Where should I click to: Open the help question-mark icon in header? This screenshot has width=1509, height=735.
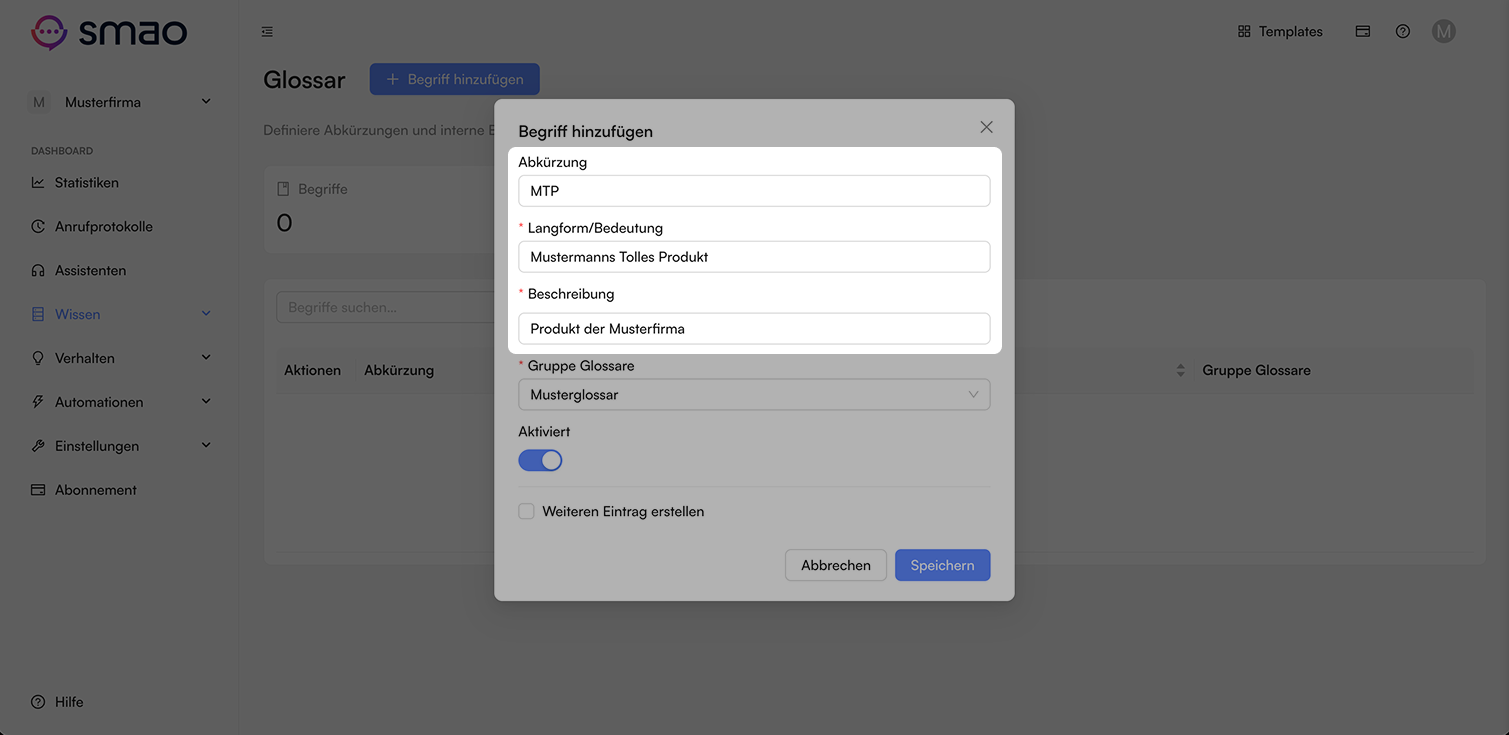point(1403,32)
